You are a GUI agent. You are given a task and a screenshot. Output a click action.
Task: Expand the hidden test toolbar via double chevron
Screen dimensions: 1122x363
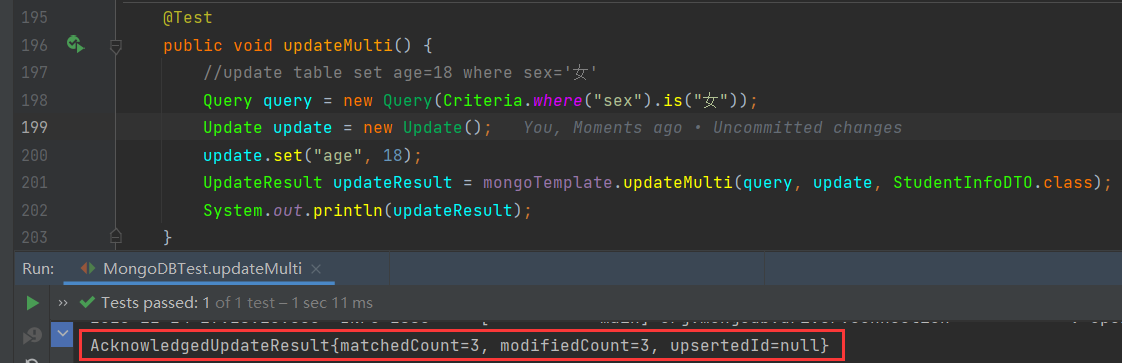point(63,303)
